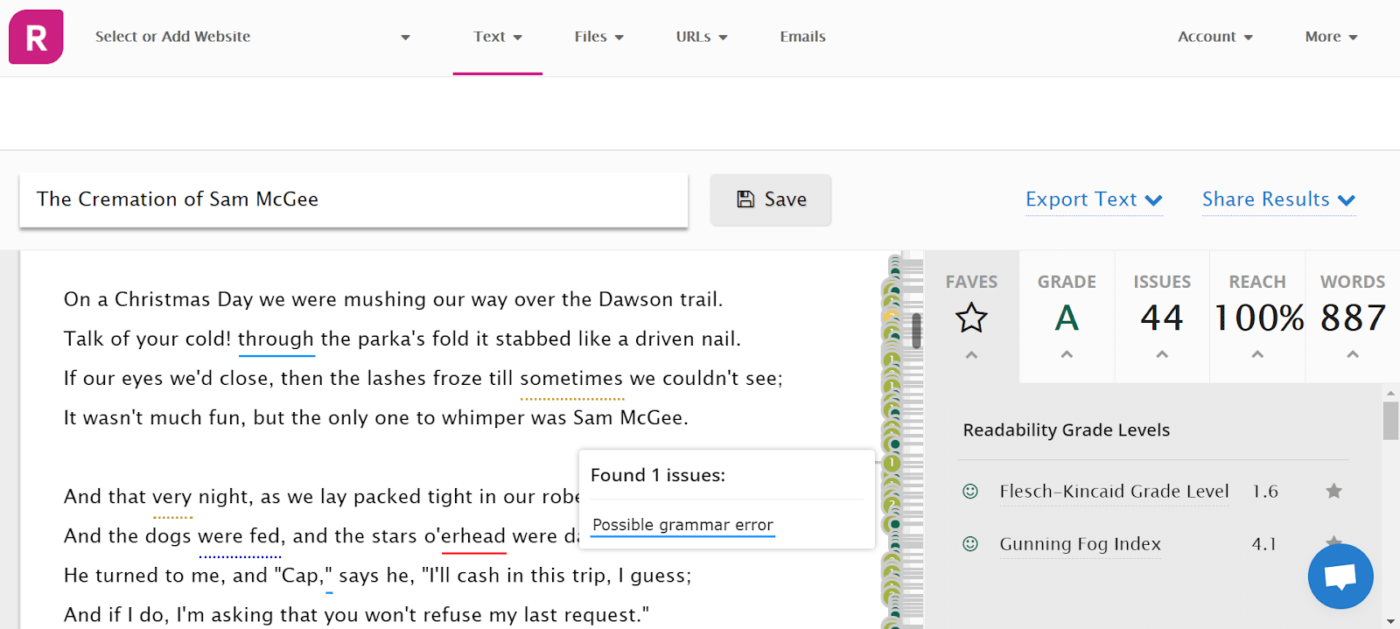Screen dimensions: 1400x629
Task: Click the smiley beside Flesch-Kincaid Grade Level
Action: 969,491
